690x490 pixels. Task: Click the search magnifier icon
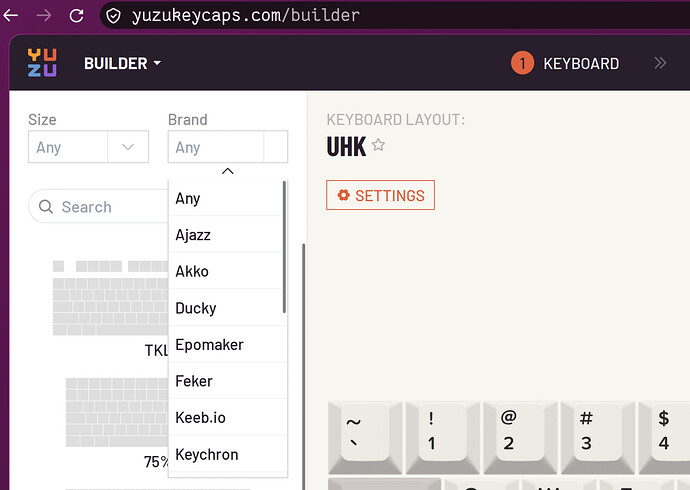coord(46,206)
